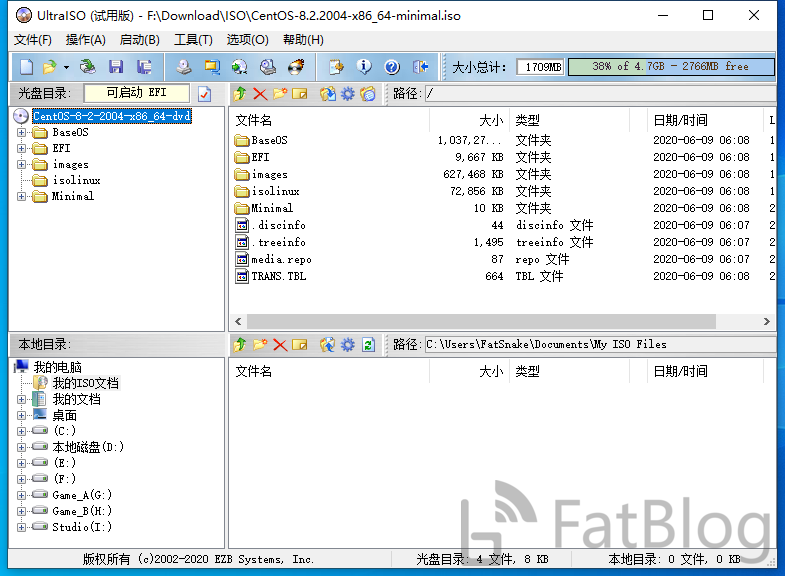Click the left scroll arrow in disc file list

click(x=238, y=321)
